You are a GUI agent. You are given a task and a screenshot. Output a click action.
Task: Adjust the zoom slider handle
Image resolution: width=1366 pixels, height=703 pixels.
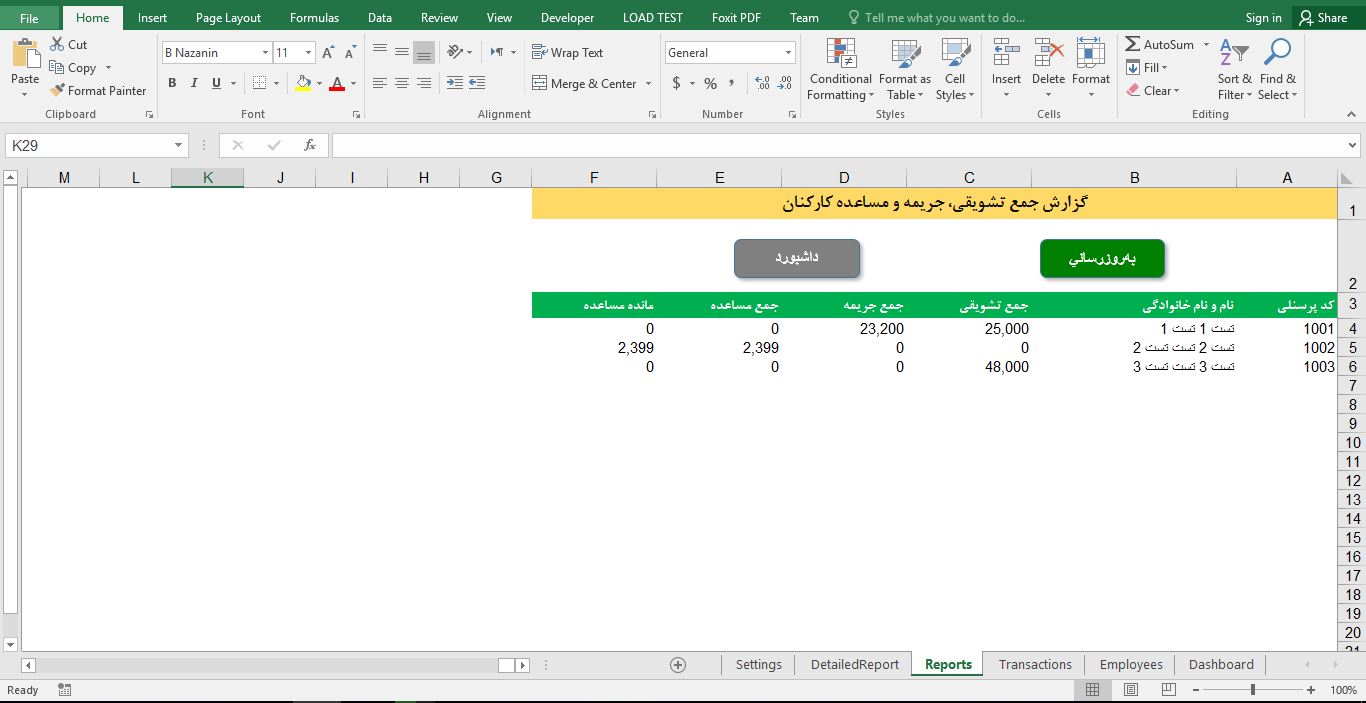click(x=1253, y=690)
